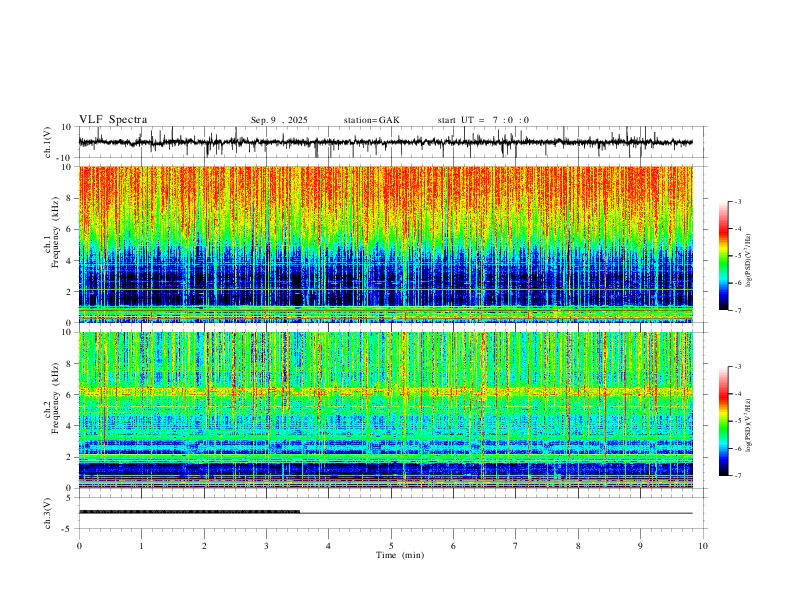
Task: Click time axis tick label "3"
Action: click(266, 546)
